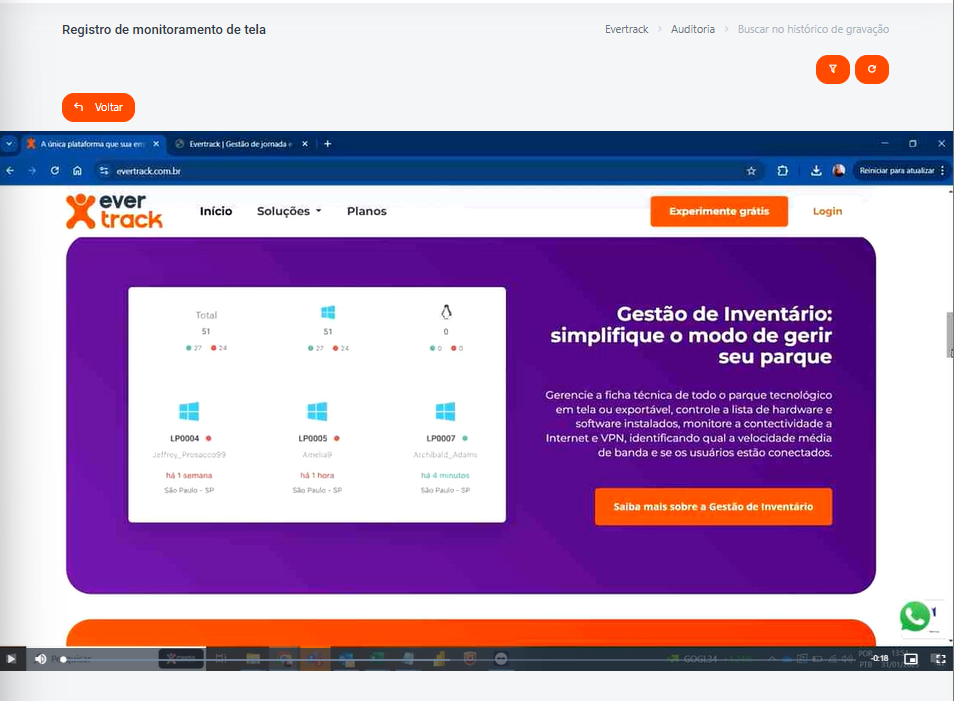Click the orange filter icon button

(832, 69)
